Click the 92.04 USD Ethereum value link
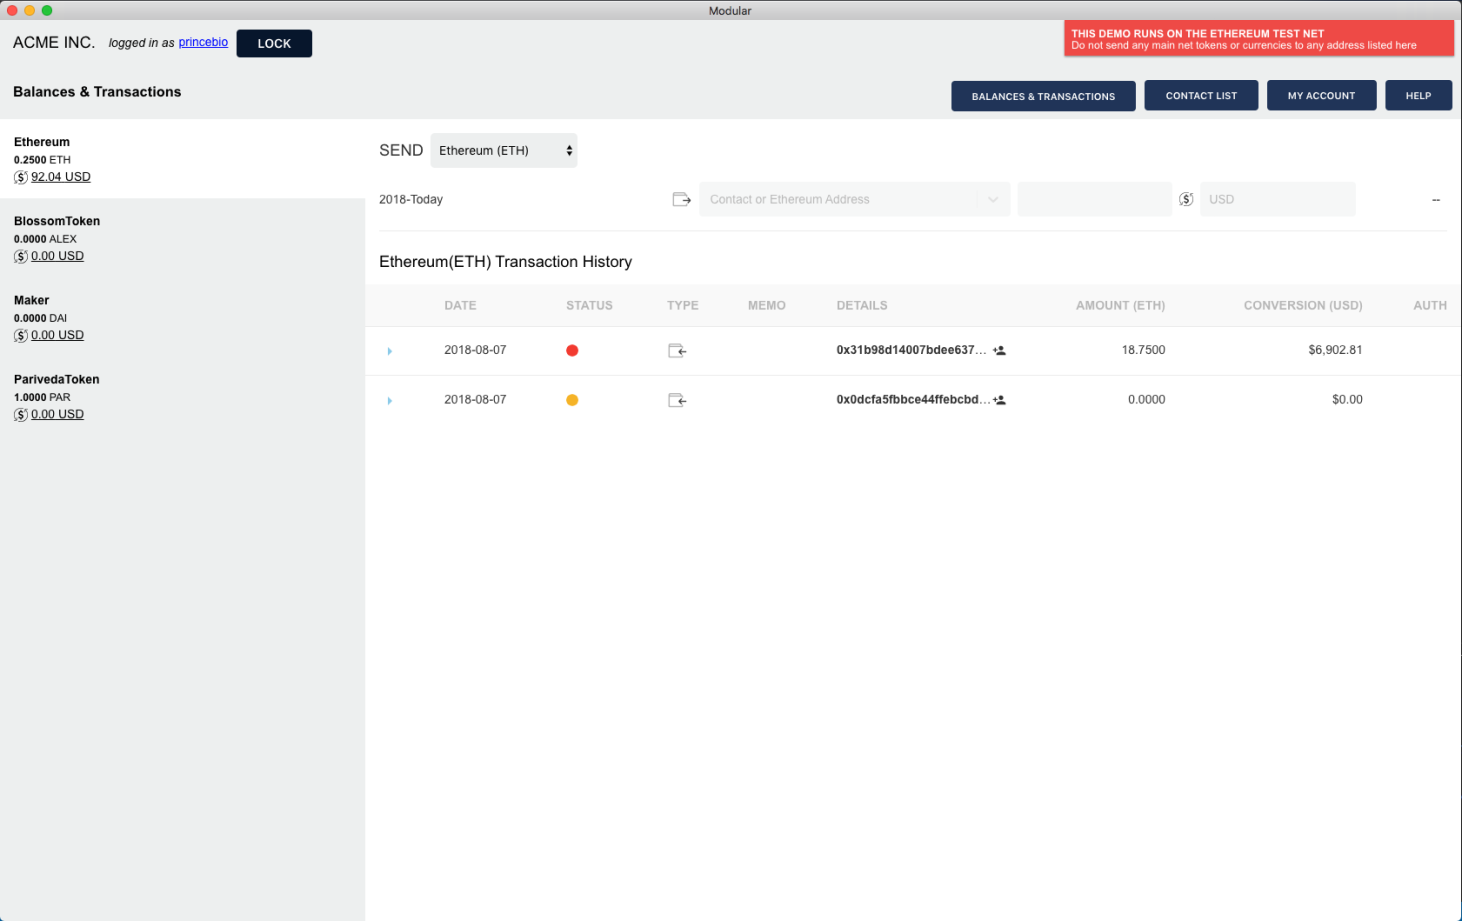The height and width of the screenshot is (921, 1462). point(61,177)
